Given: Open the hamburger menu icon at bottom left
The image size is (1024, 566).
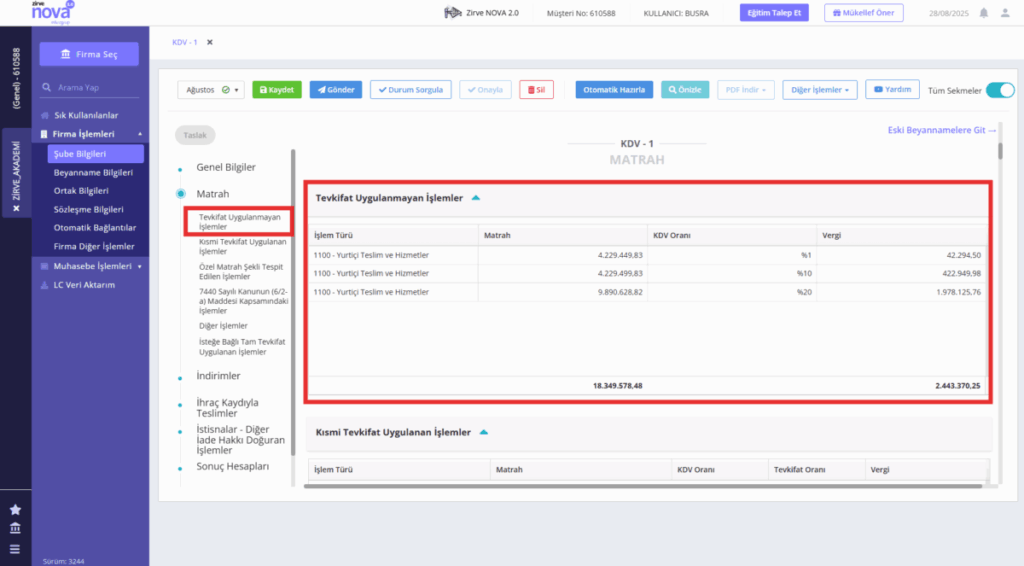Looking at the screenshot, I should point(15,549).
